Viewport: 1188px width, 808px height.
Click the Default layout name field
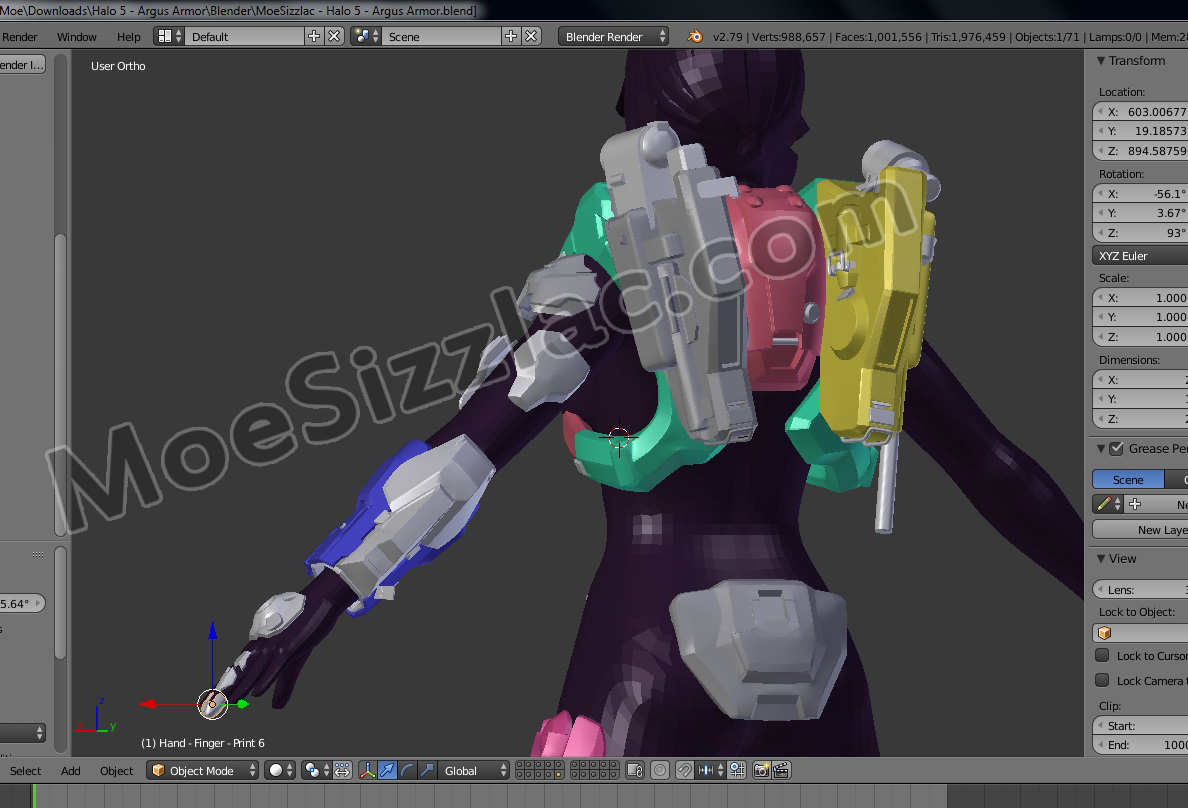[244, 36]
